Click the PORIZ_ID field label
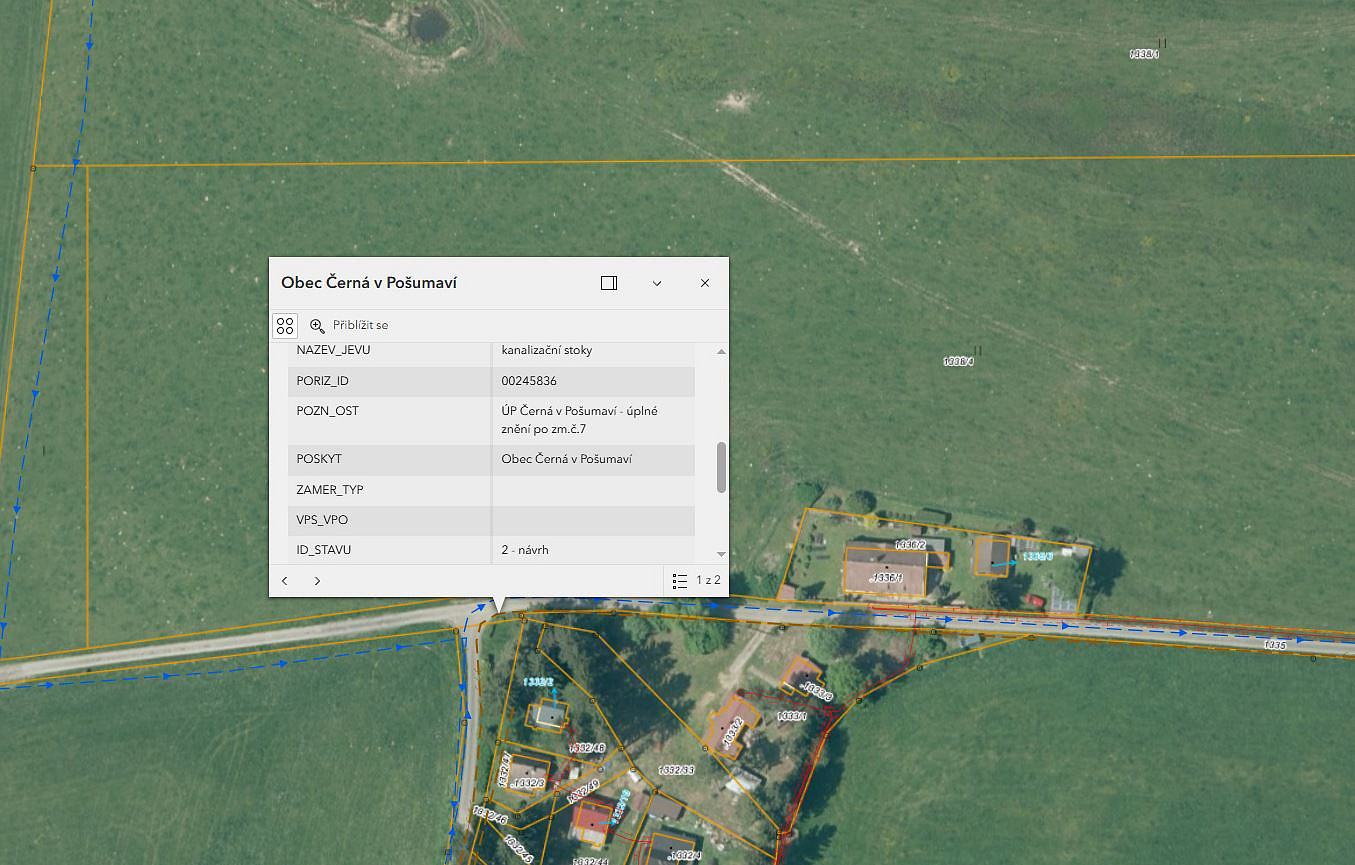This screenshot has width=1355, height=865. pyautogui.click(x=323, y=381)
